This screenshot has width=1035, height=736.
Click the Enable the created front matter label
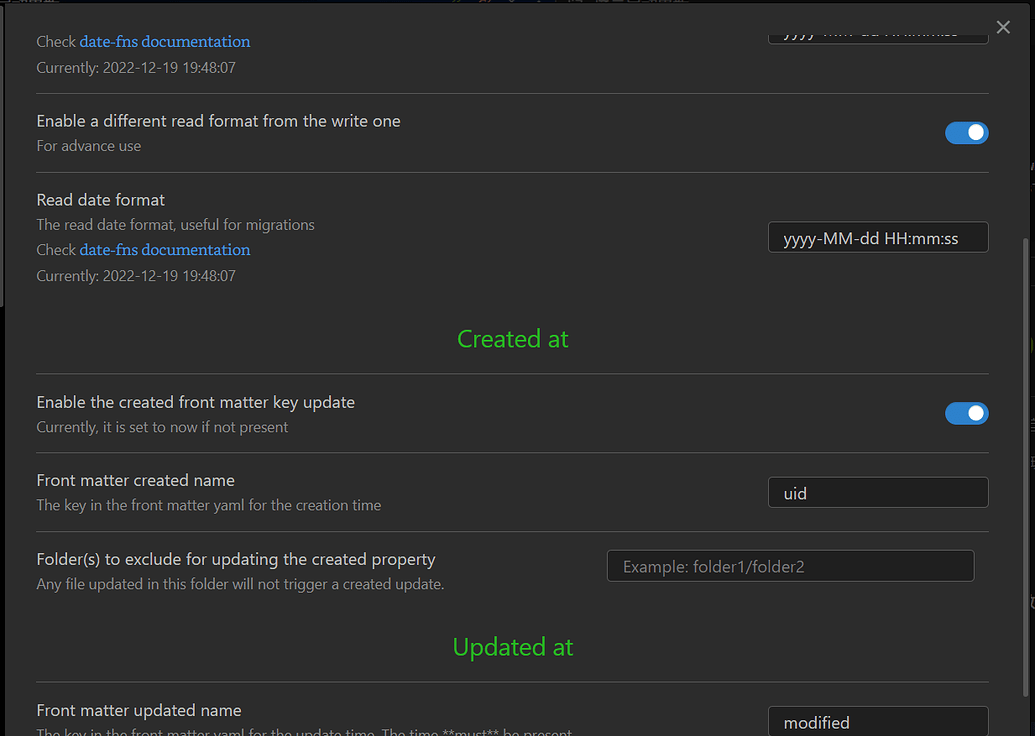click(x=195, y=402)
